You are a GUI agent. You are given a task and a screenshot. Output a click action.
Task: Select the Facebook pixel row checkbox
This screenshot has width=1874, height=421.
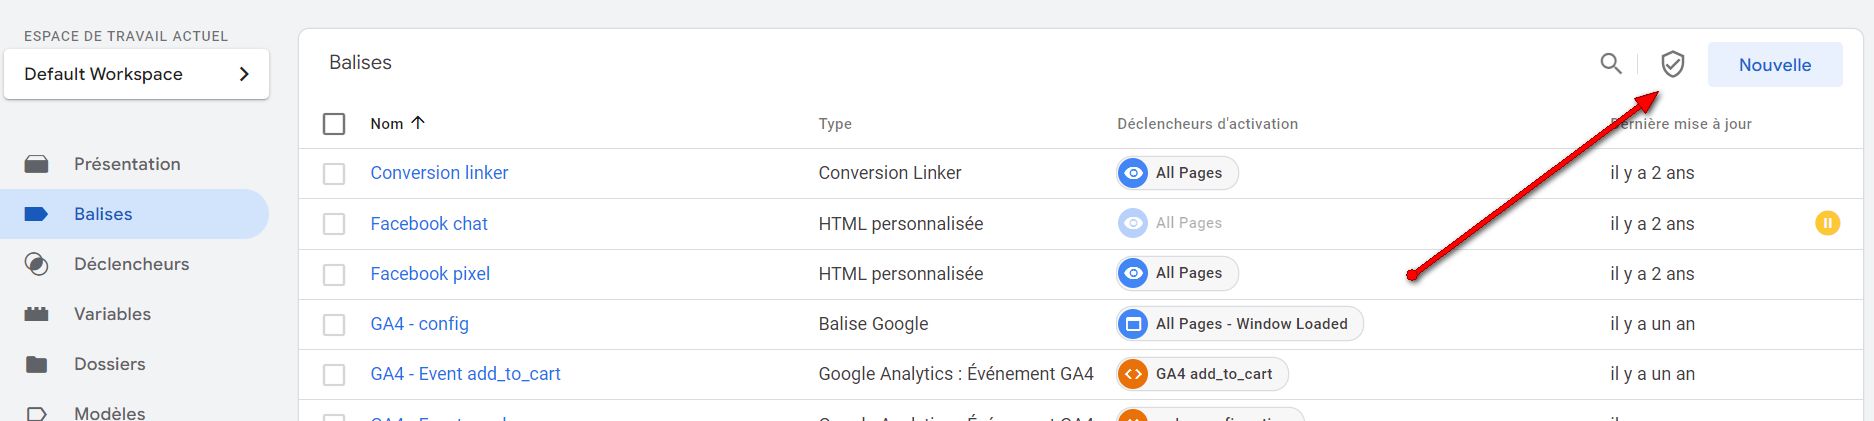tap(334, 274)
